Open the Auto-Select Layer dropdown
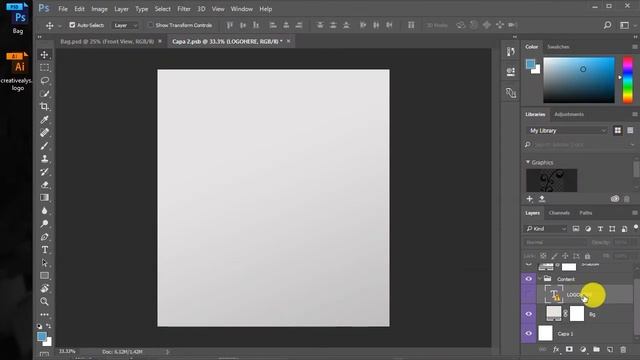This screenshot has width=640, height=360. click(125, 25)
